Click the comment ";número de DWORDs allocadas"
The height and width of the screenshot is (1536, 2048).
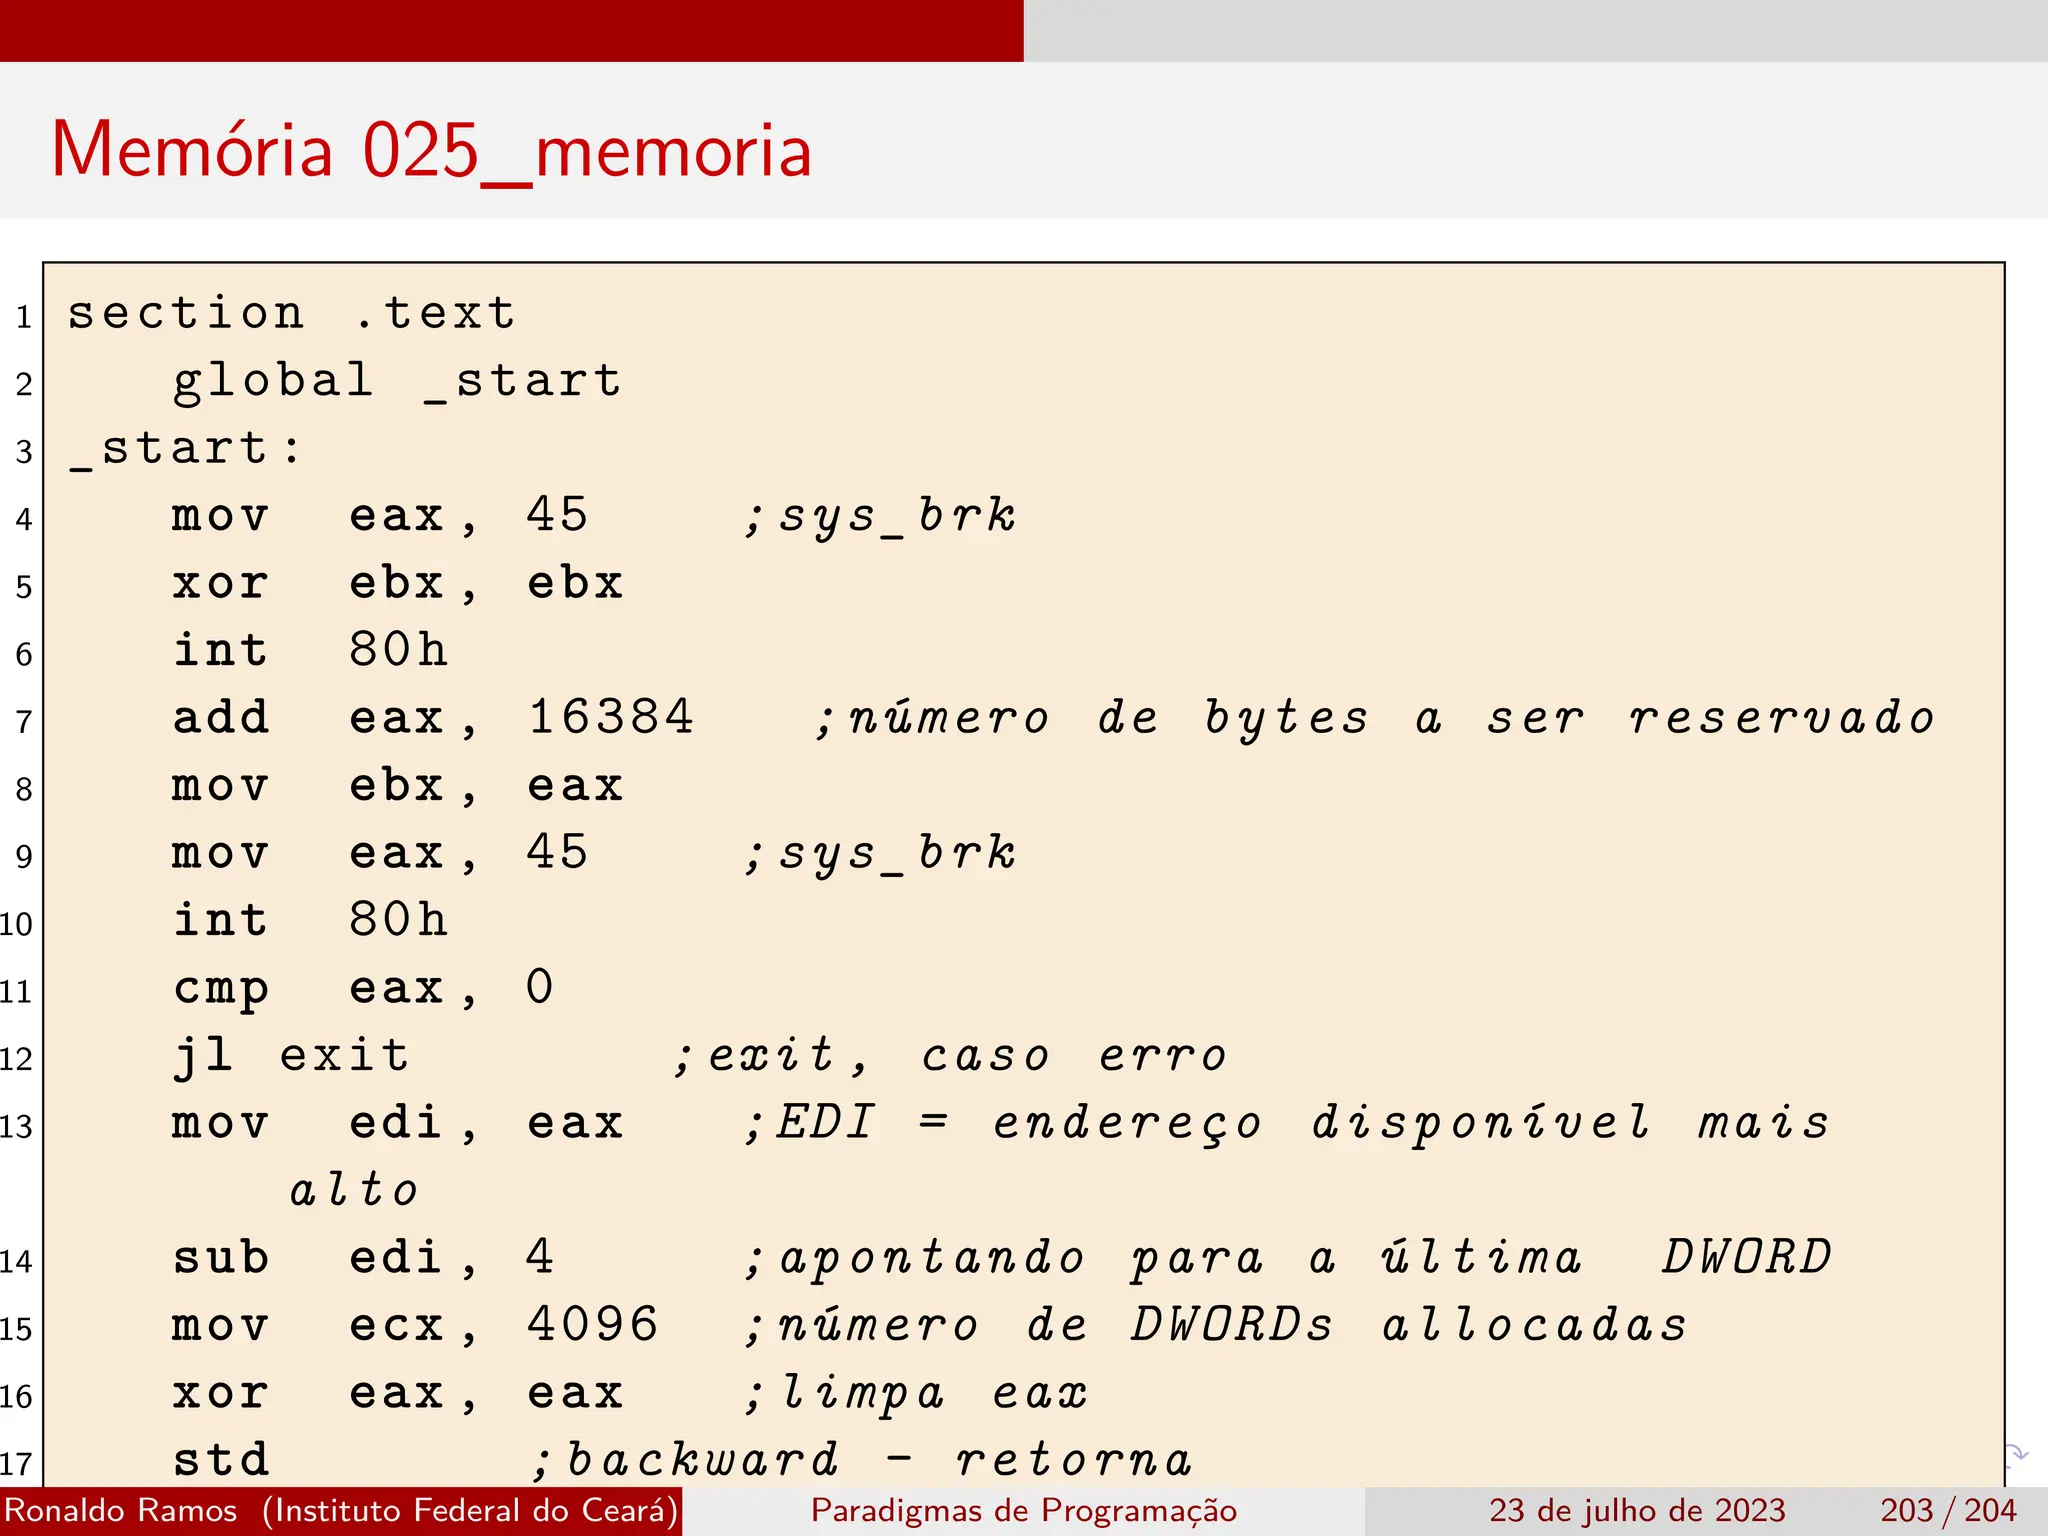[x=1215, y=1326]
